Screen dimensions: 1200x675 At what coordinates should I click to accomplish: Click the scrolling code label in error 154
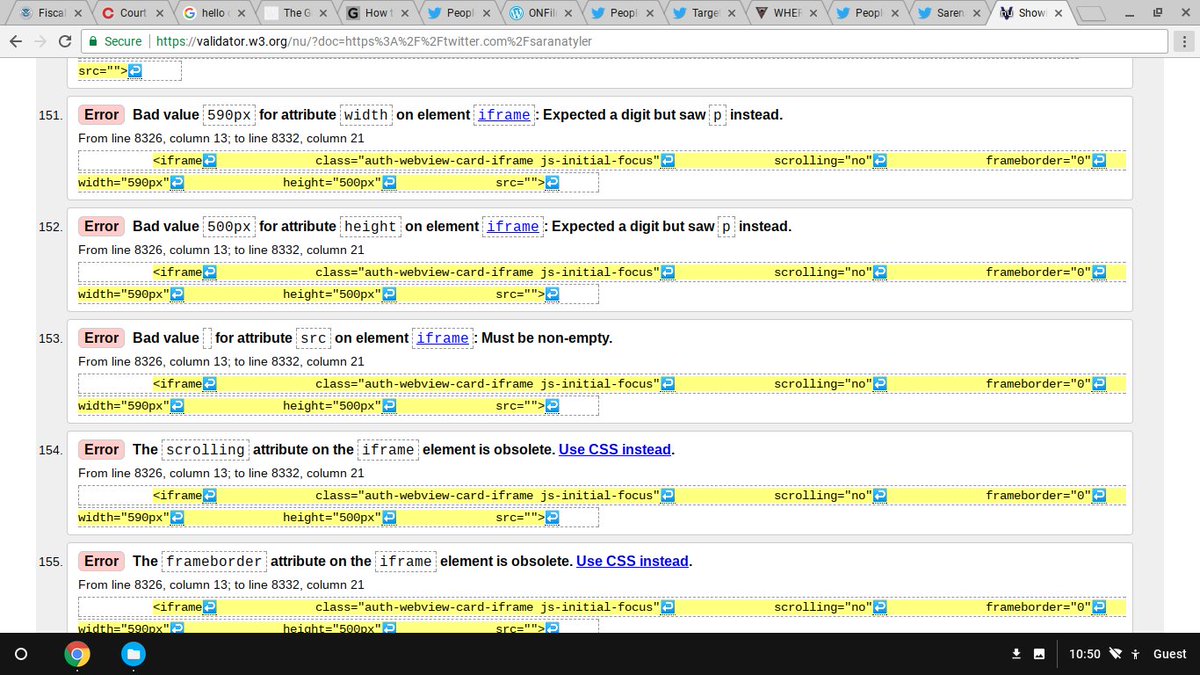(204, 450)
